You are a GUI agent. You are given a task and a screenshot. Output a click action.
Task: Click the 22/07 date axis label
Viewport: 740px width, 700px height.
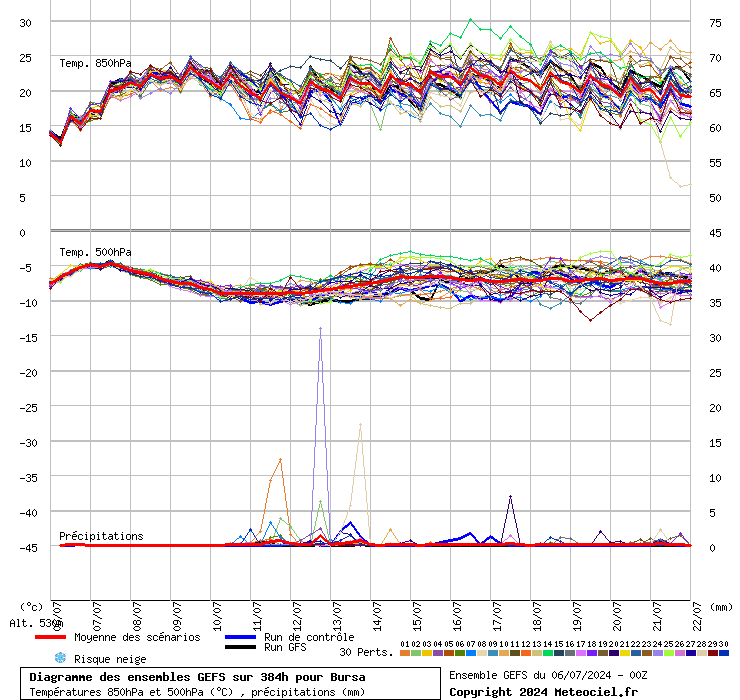(697, 616)
